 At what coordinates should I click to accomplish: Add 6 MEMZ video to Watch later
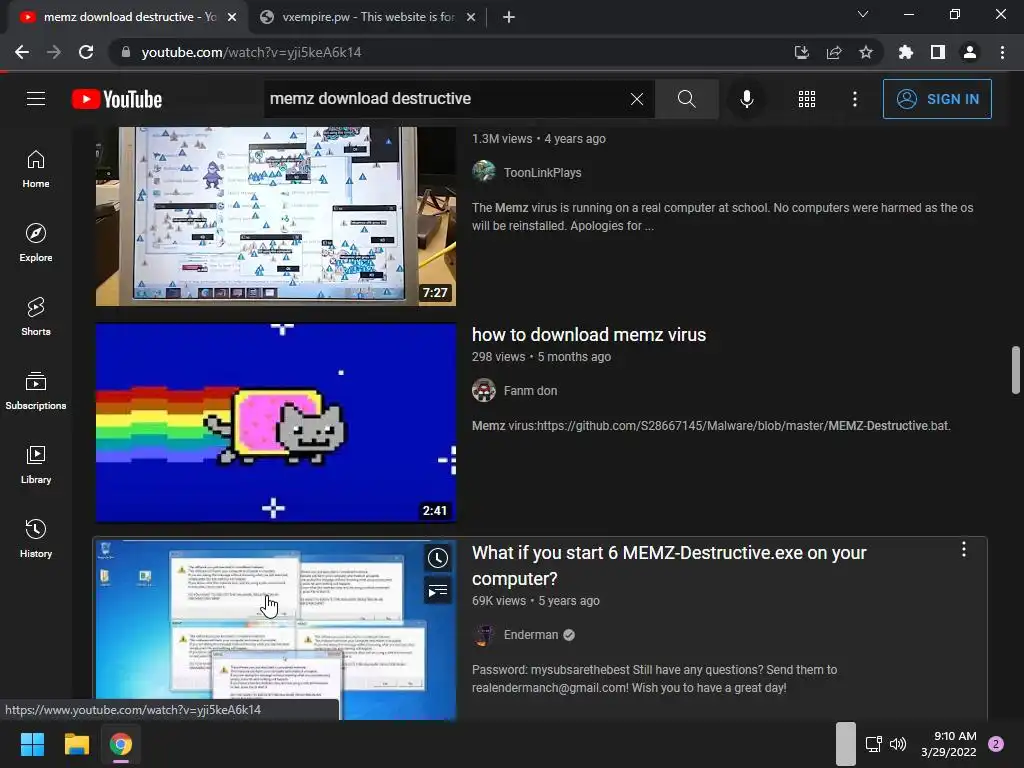[438, 558]
